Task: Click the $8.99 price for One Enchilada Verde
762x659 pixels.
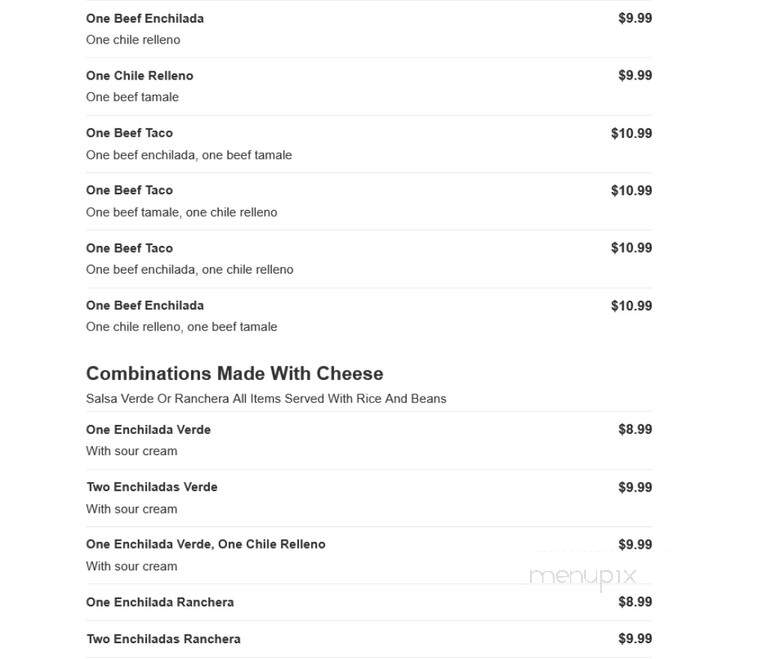Action: coord(635,430)
